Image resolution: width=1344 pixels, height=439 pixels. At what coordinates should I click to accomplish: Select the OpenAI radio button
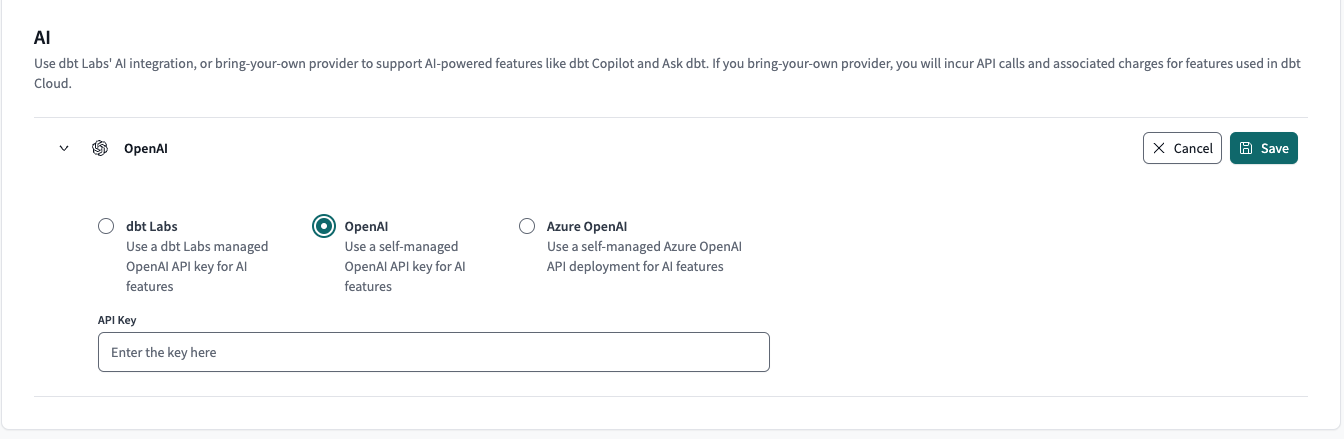tap(324, 226)
